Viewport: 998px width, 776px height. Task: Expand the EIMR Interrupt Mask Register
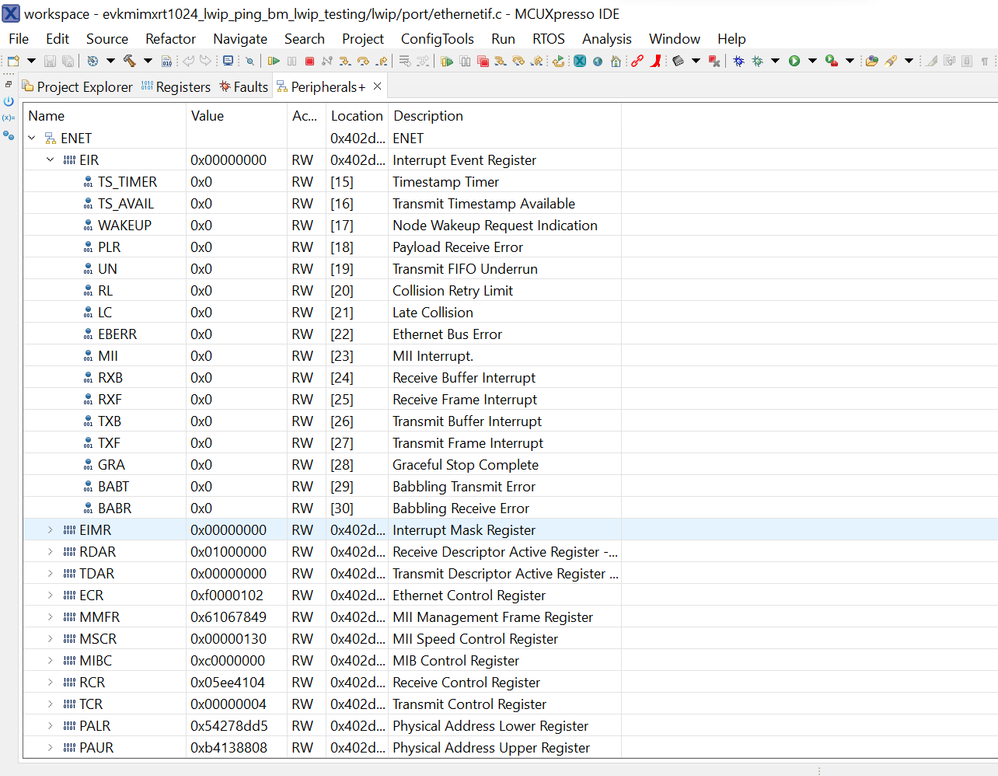[48, 530]
